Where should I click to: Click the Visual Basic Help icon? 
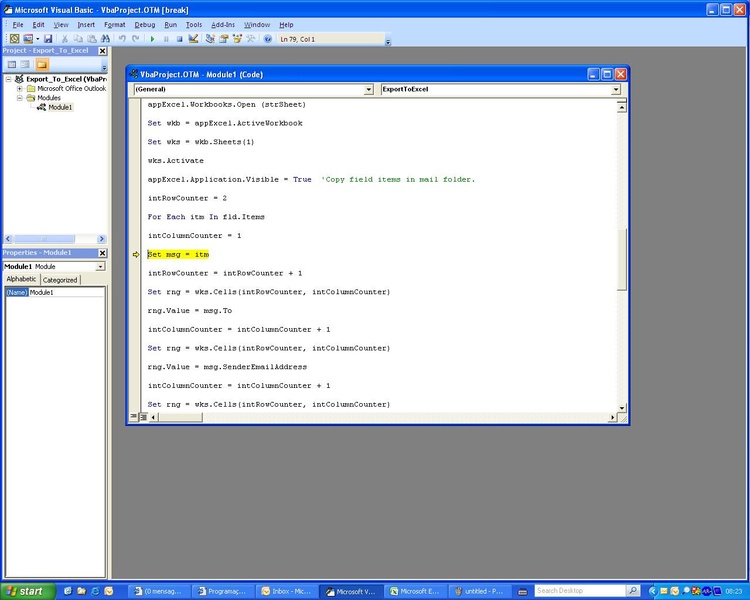268,39
